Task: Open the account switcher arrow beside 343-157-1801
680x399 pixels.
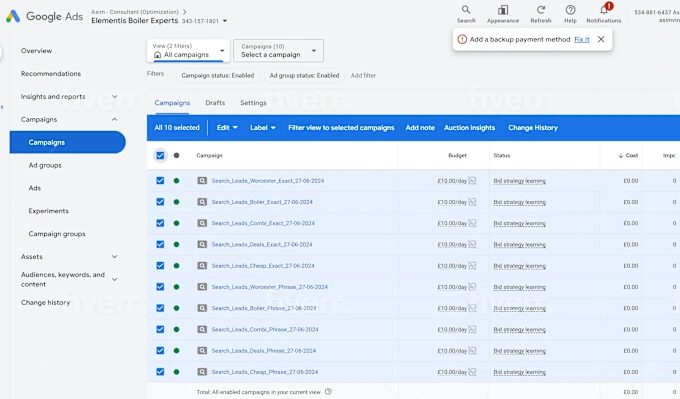Action: point(225,21)
